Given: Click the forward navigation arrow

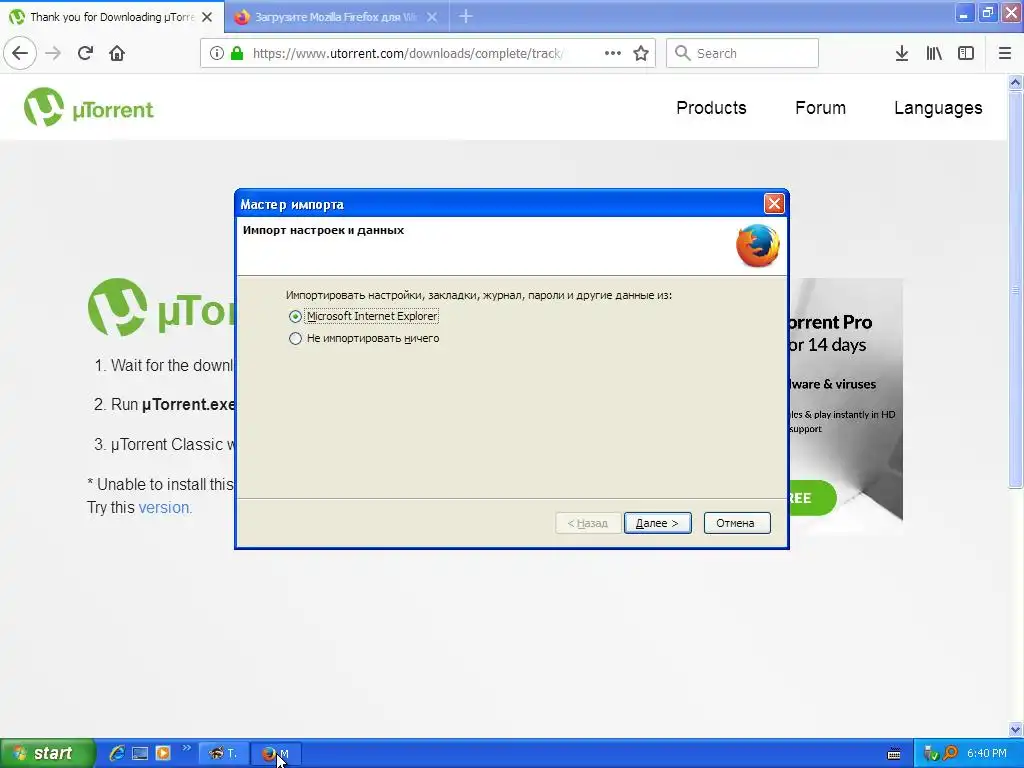Looking at the screenshot, I should 53,53.
